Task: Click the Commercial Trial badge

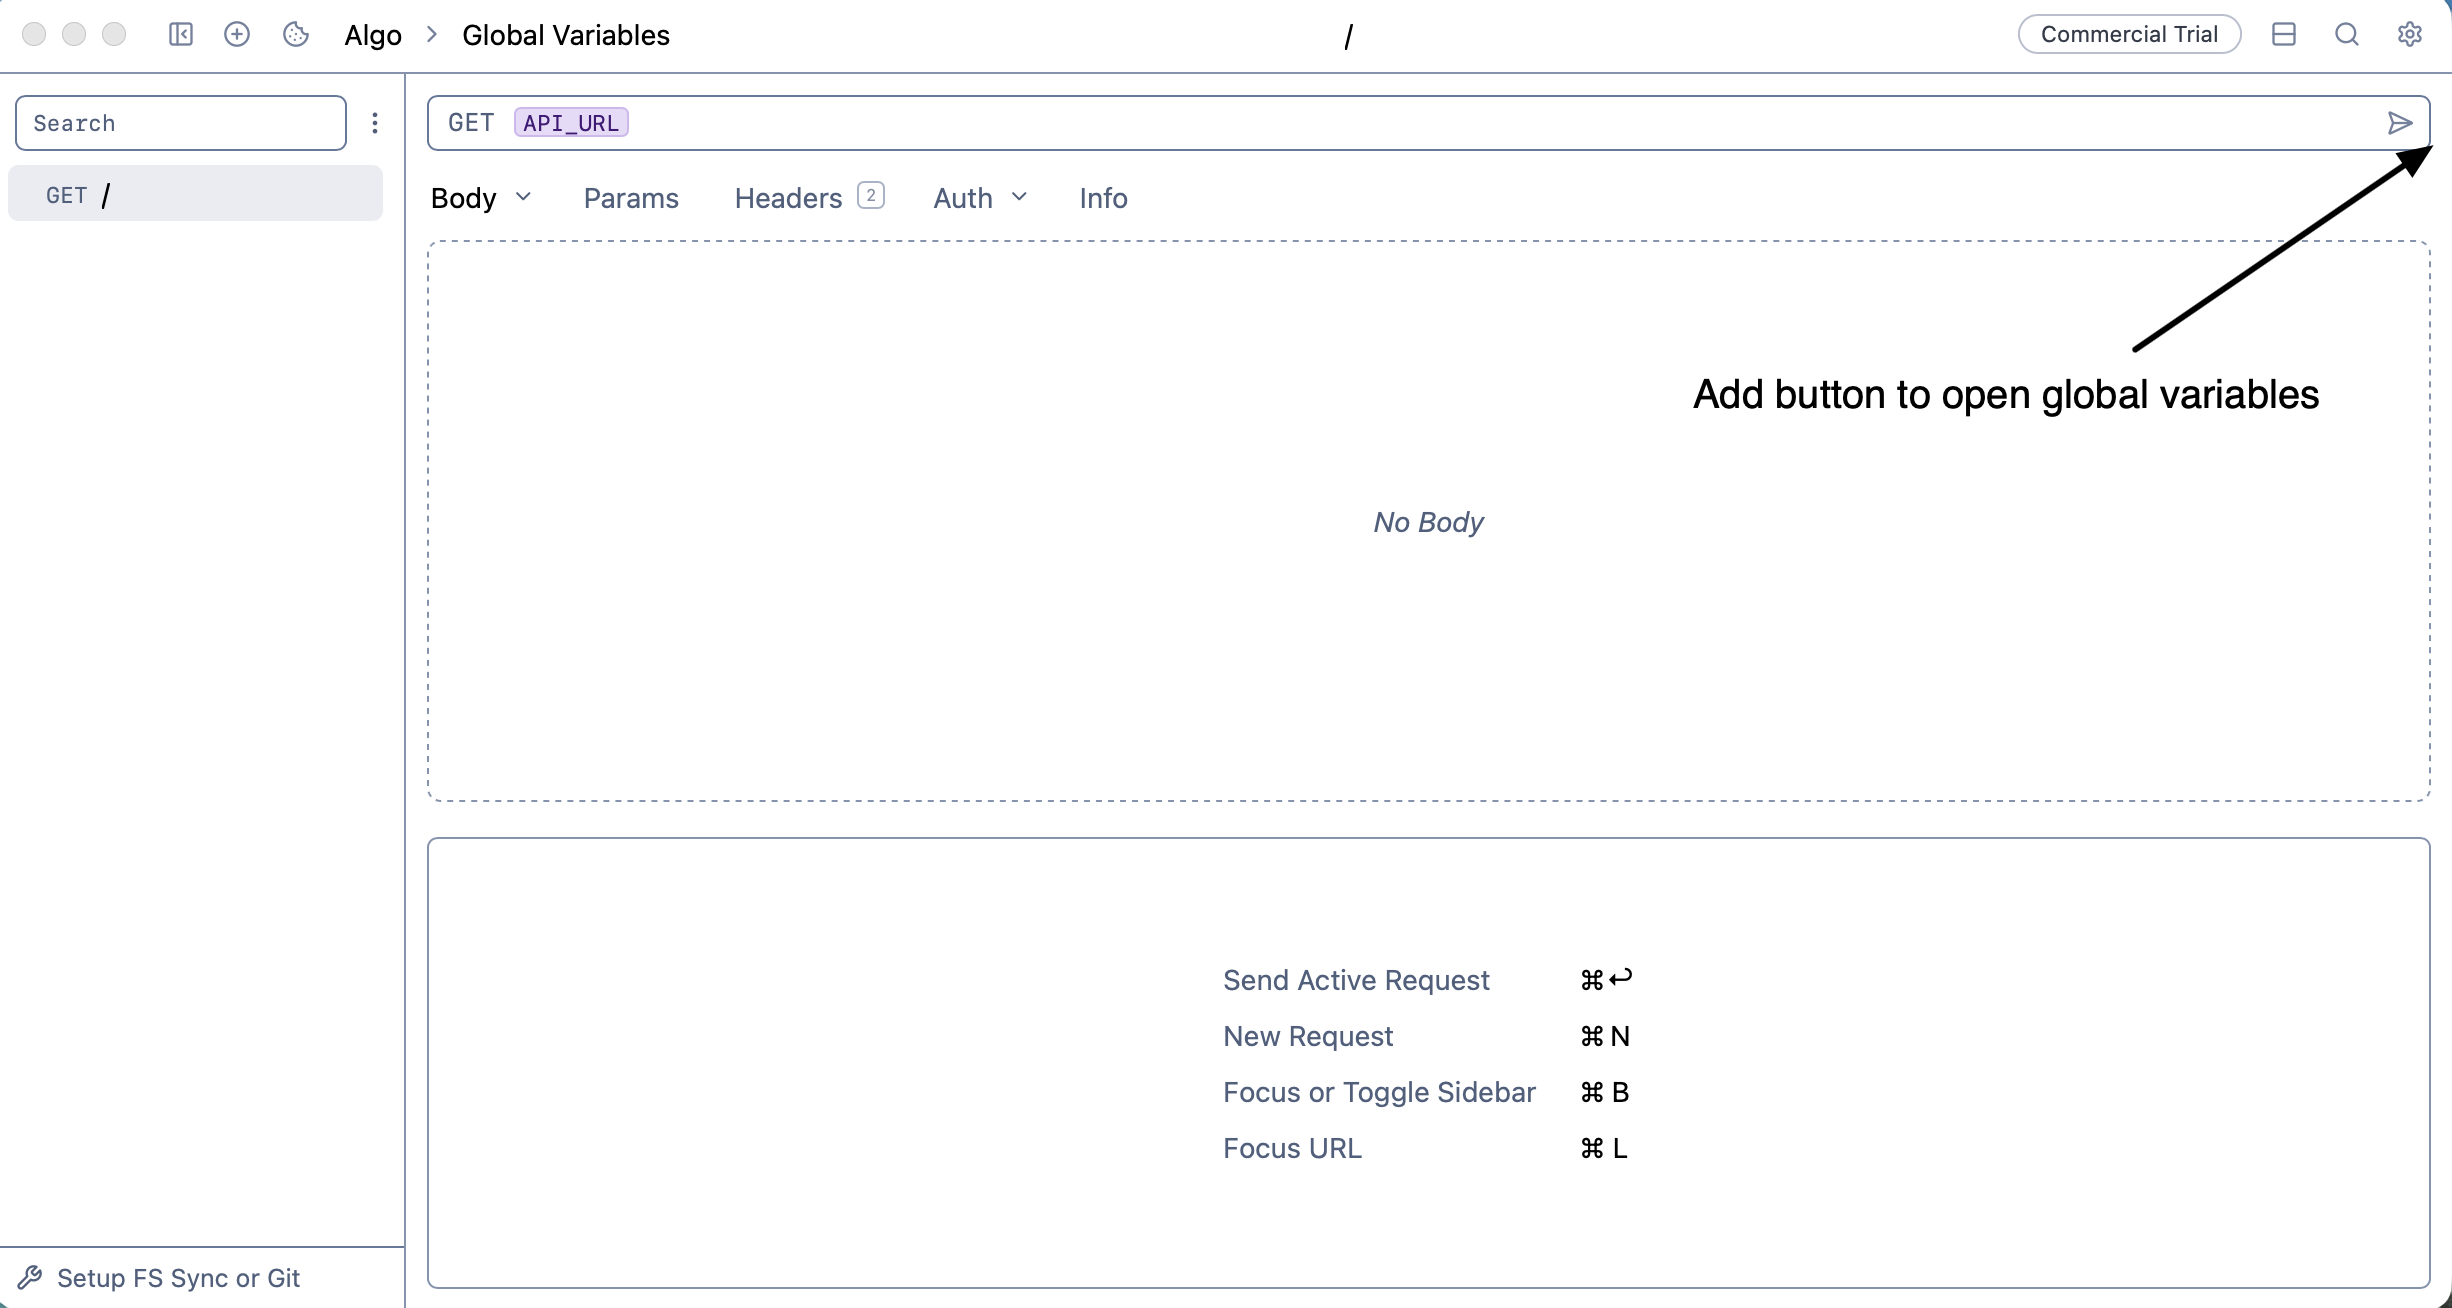Action: click(x=2129, y=35)
